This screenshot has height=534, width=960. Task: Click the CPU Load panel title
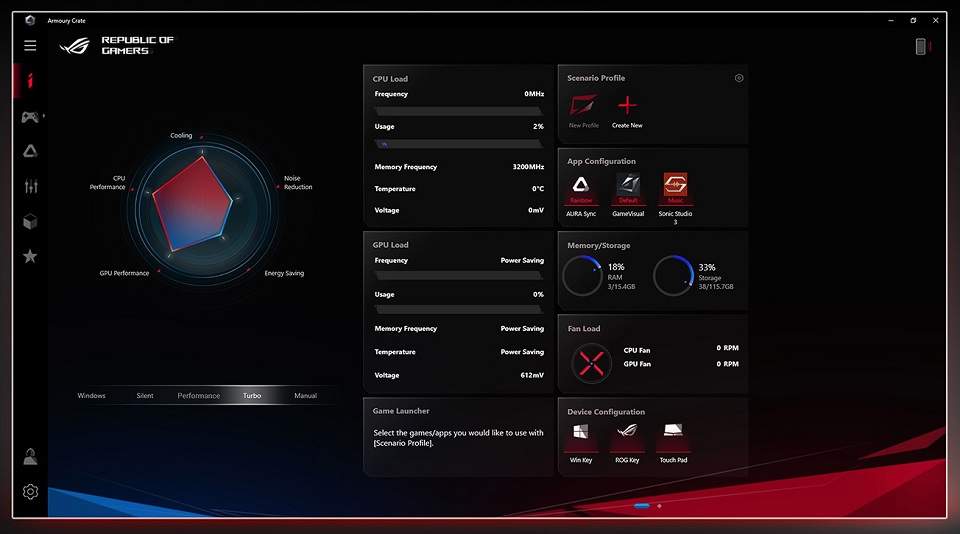(390, 78)
